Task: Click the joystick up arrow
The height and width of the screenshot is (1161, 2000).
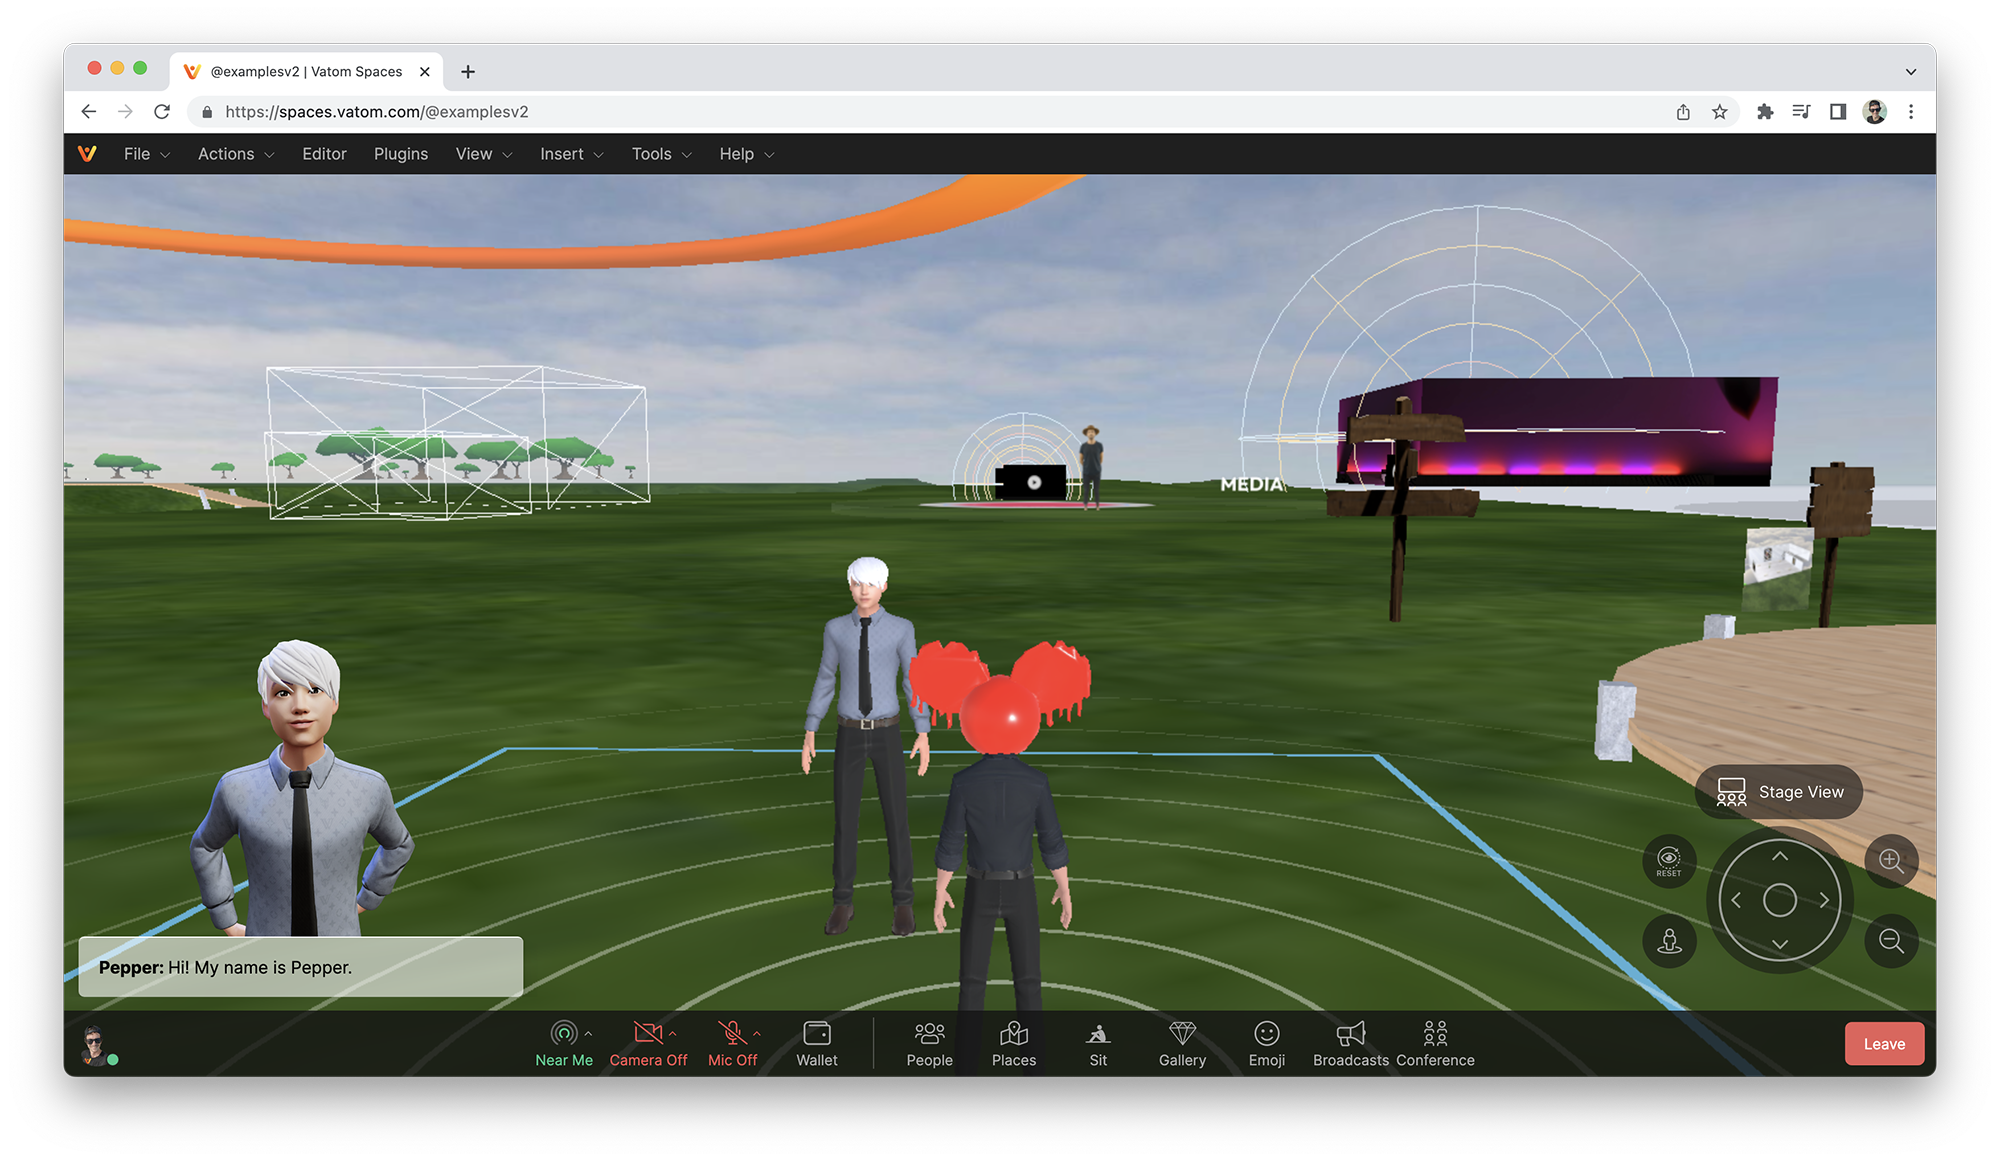Action: pyautogui.click(x=1780, y=857)
